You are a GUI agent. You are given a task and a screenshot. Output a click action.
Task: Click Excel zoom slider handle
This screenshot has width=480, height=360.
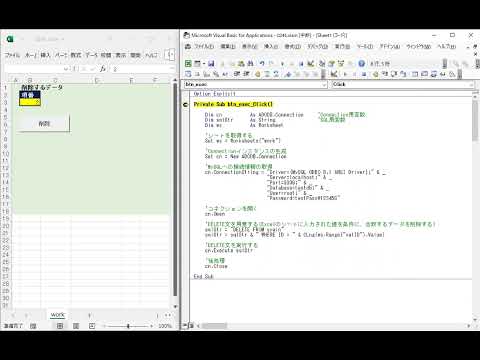pyautogui.click(x=128, y=326)
